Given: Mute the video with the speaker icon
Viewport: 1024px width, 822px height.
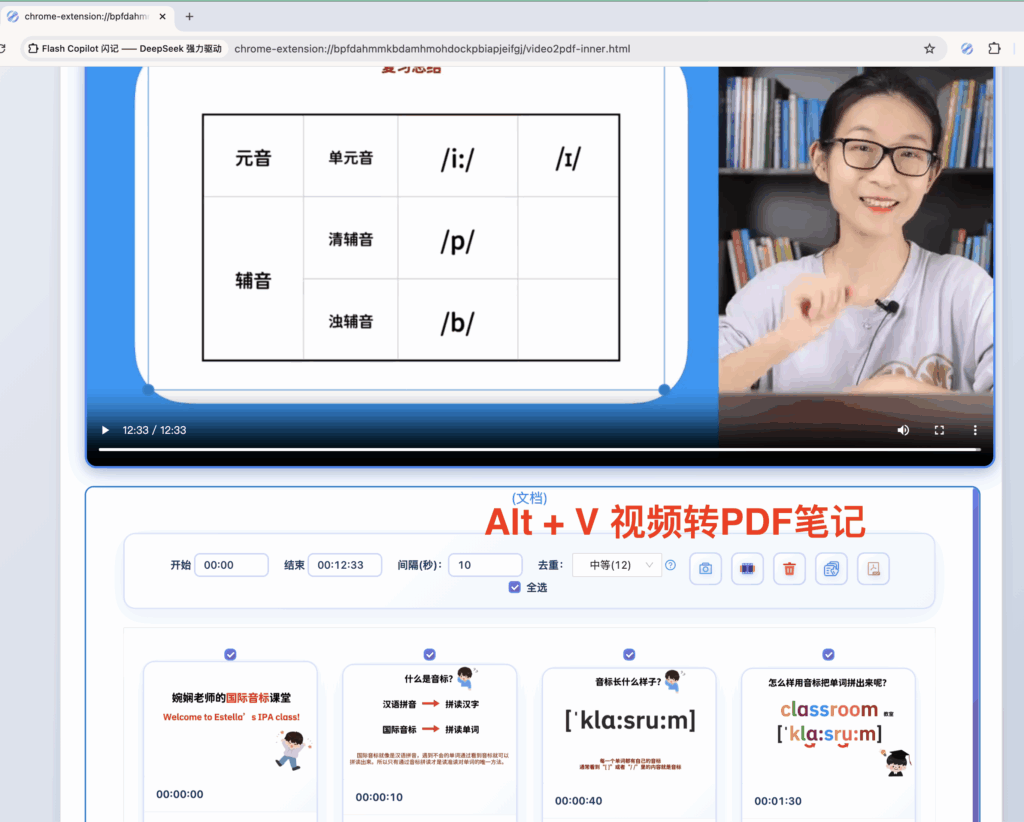Looking at the screenshot, I should click(903, 430).
